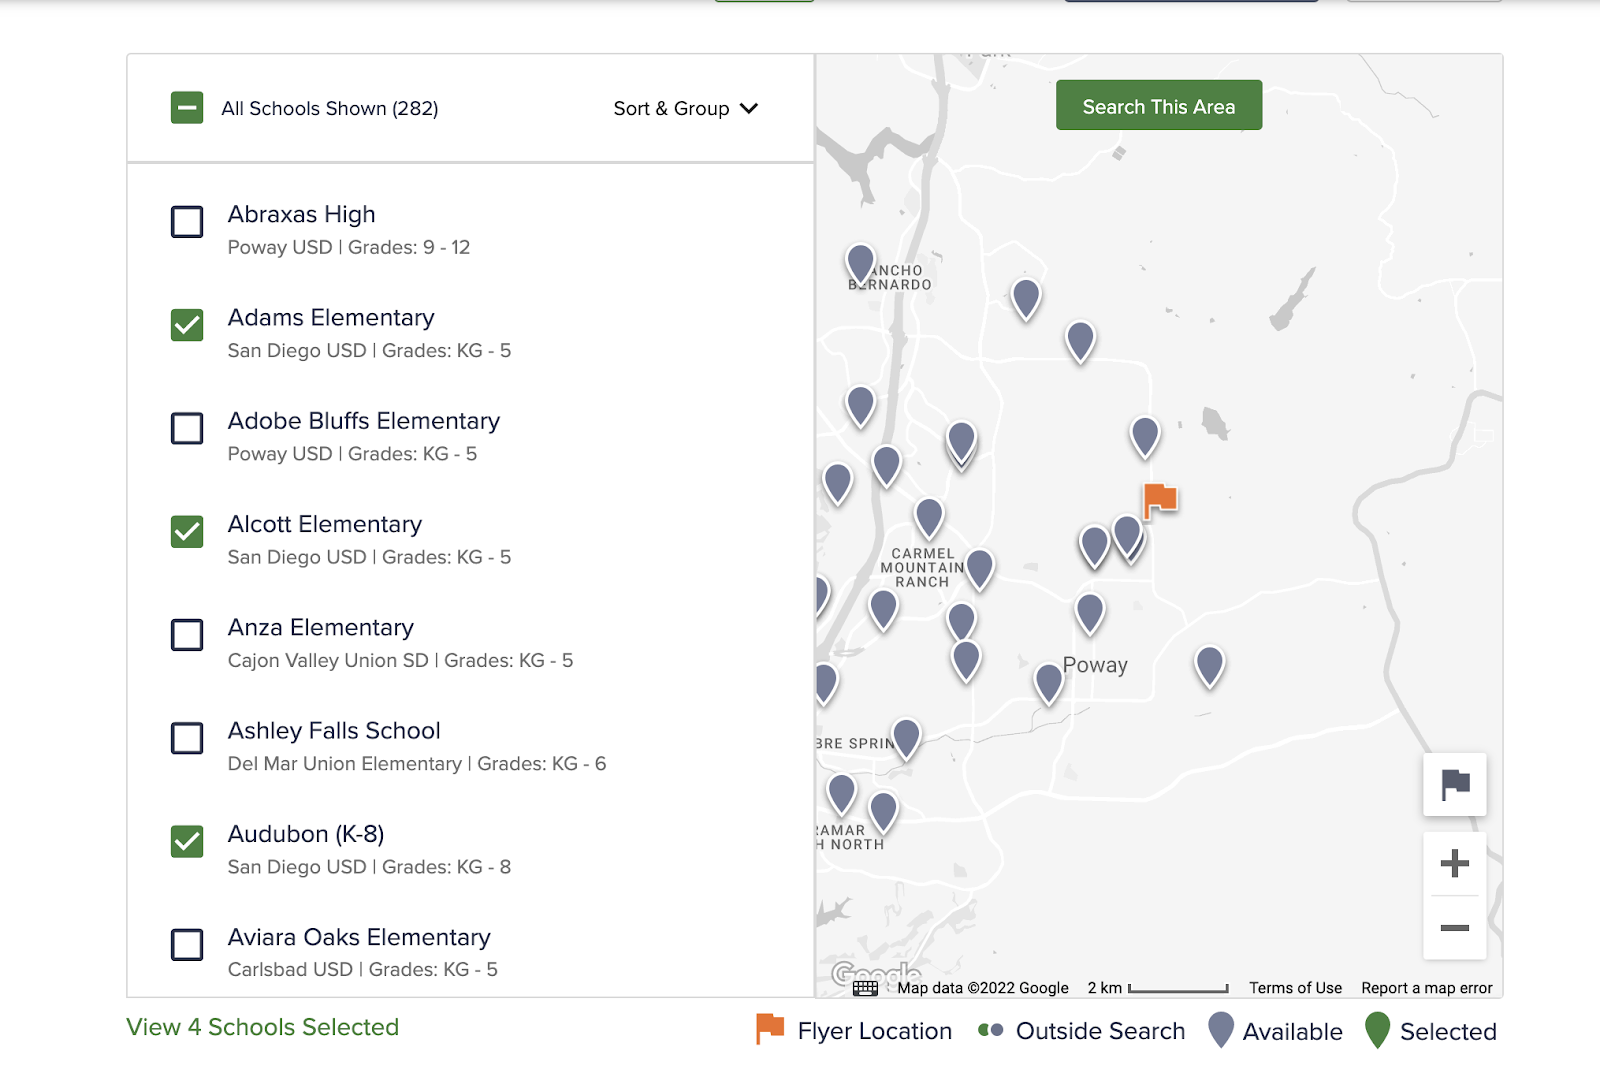Click the Selected legend label
The height and width of the screenshot is (1088, 1600).
(1448, 1031)
